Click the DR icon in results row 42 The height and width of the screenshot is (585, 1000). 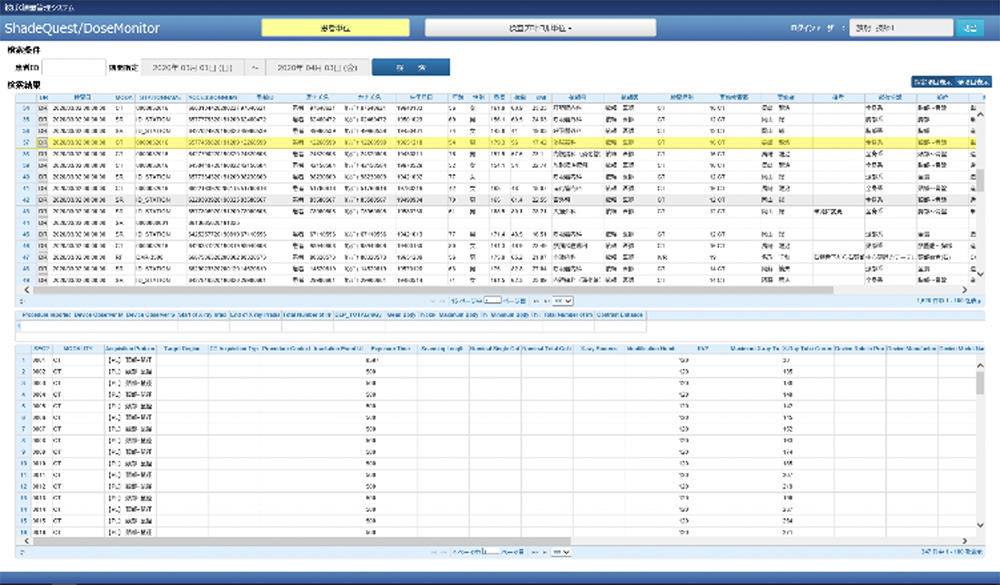pos(43,200)
